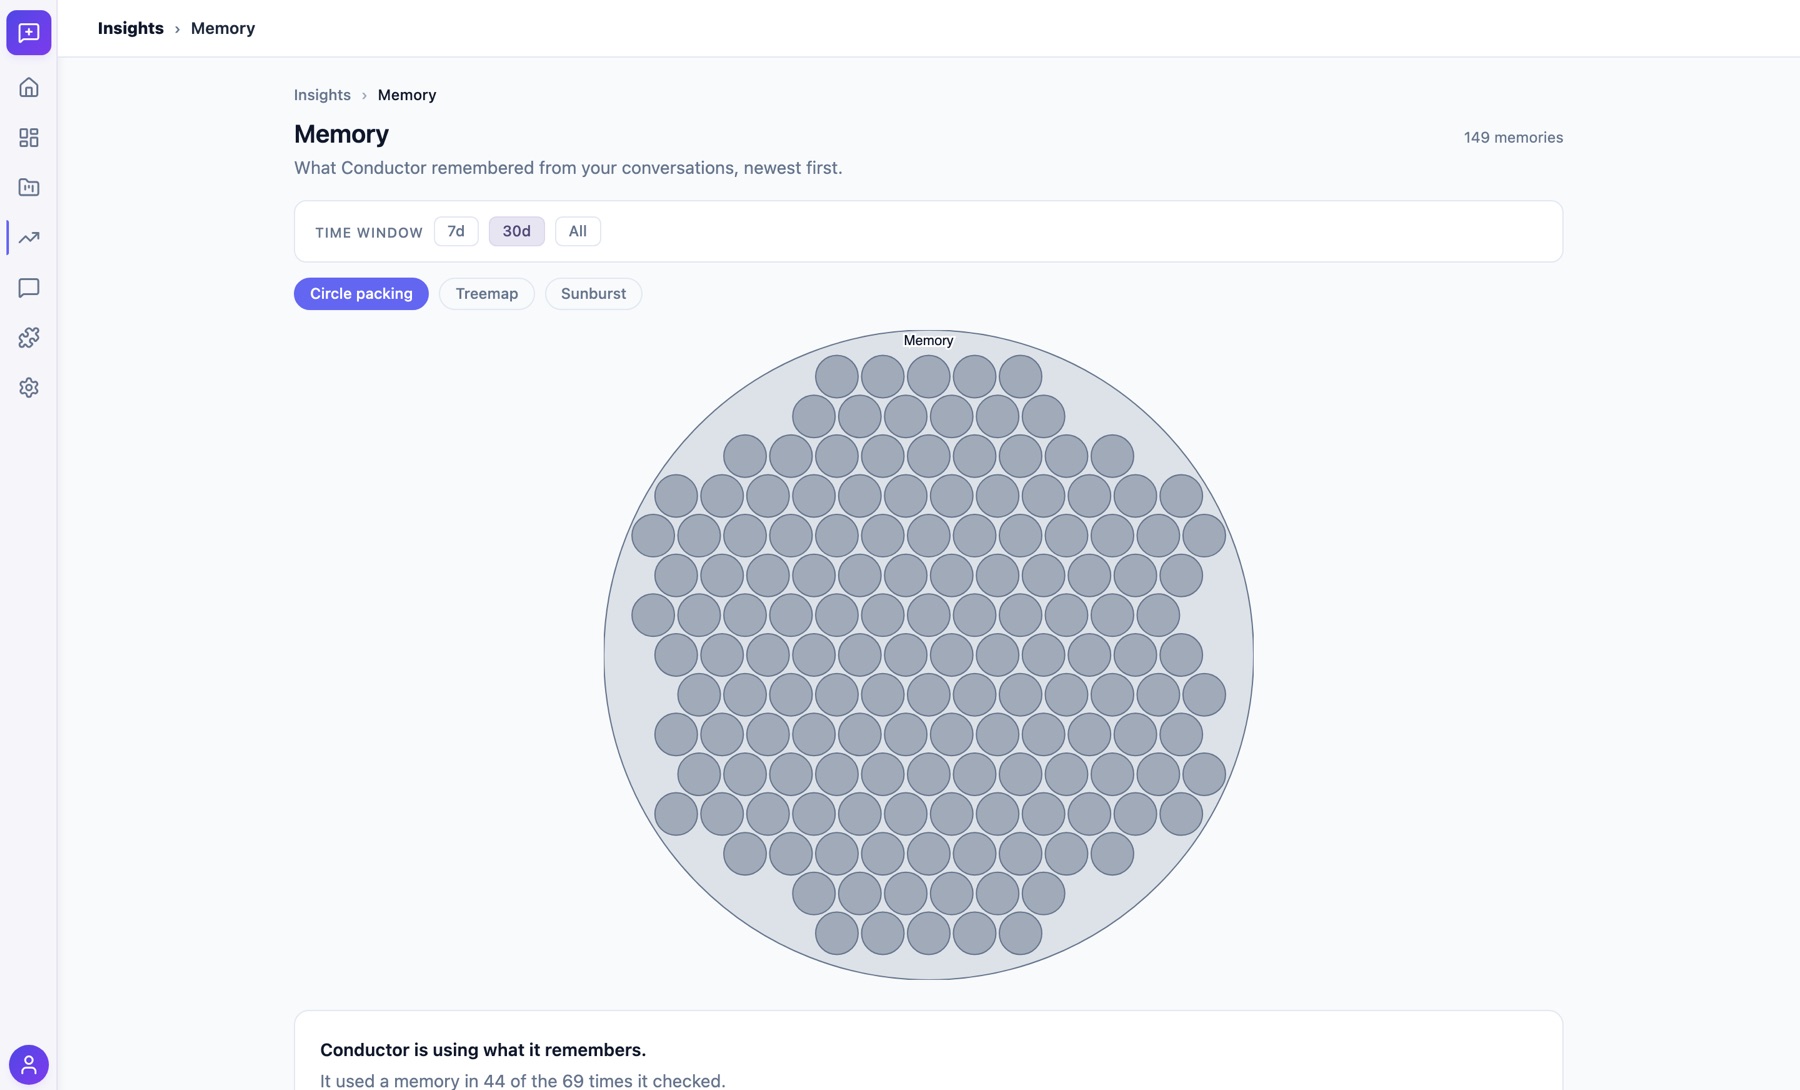Select the 7d time window
This screenshot has height=1090, width=1800.
[x=456, y=231]
